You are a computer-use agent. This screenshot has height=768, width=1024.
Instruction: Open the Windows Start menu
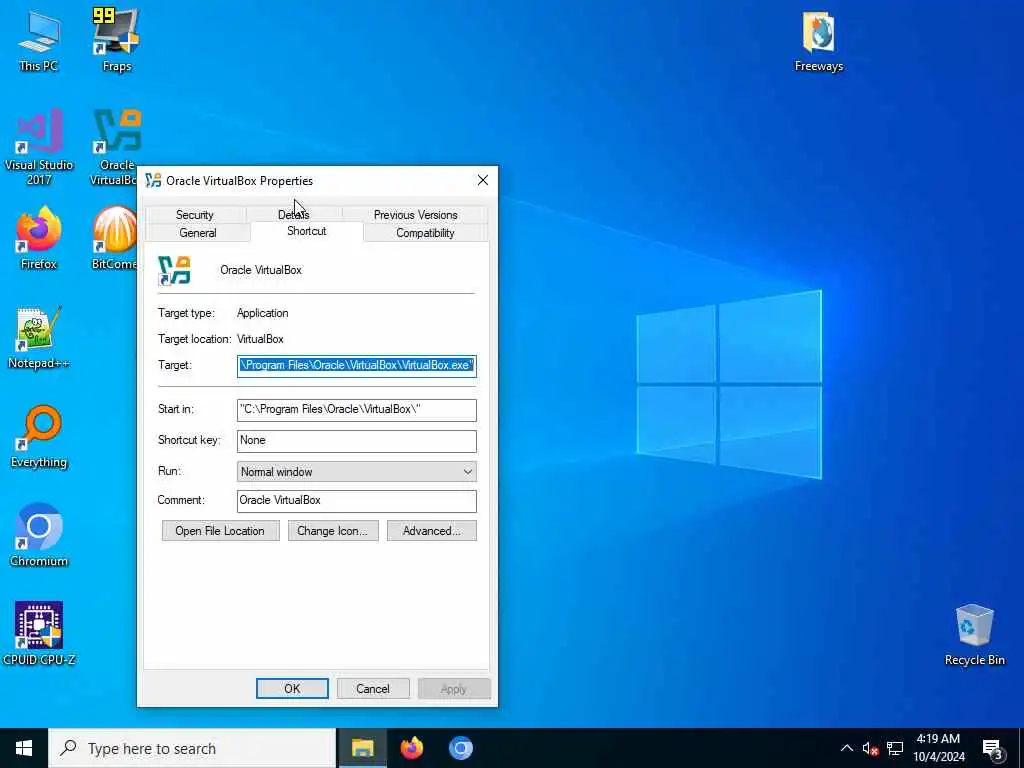click(24, 748)
